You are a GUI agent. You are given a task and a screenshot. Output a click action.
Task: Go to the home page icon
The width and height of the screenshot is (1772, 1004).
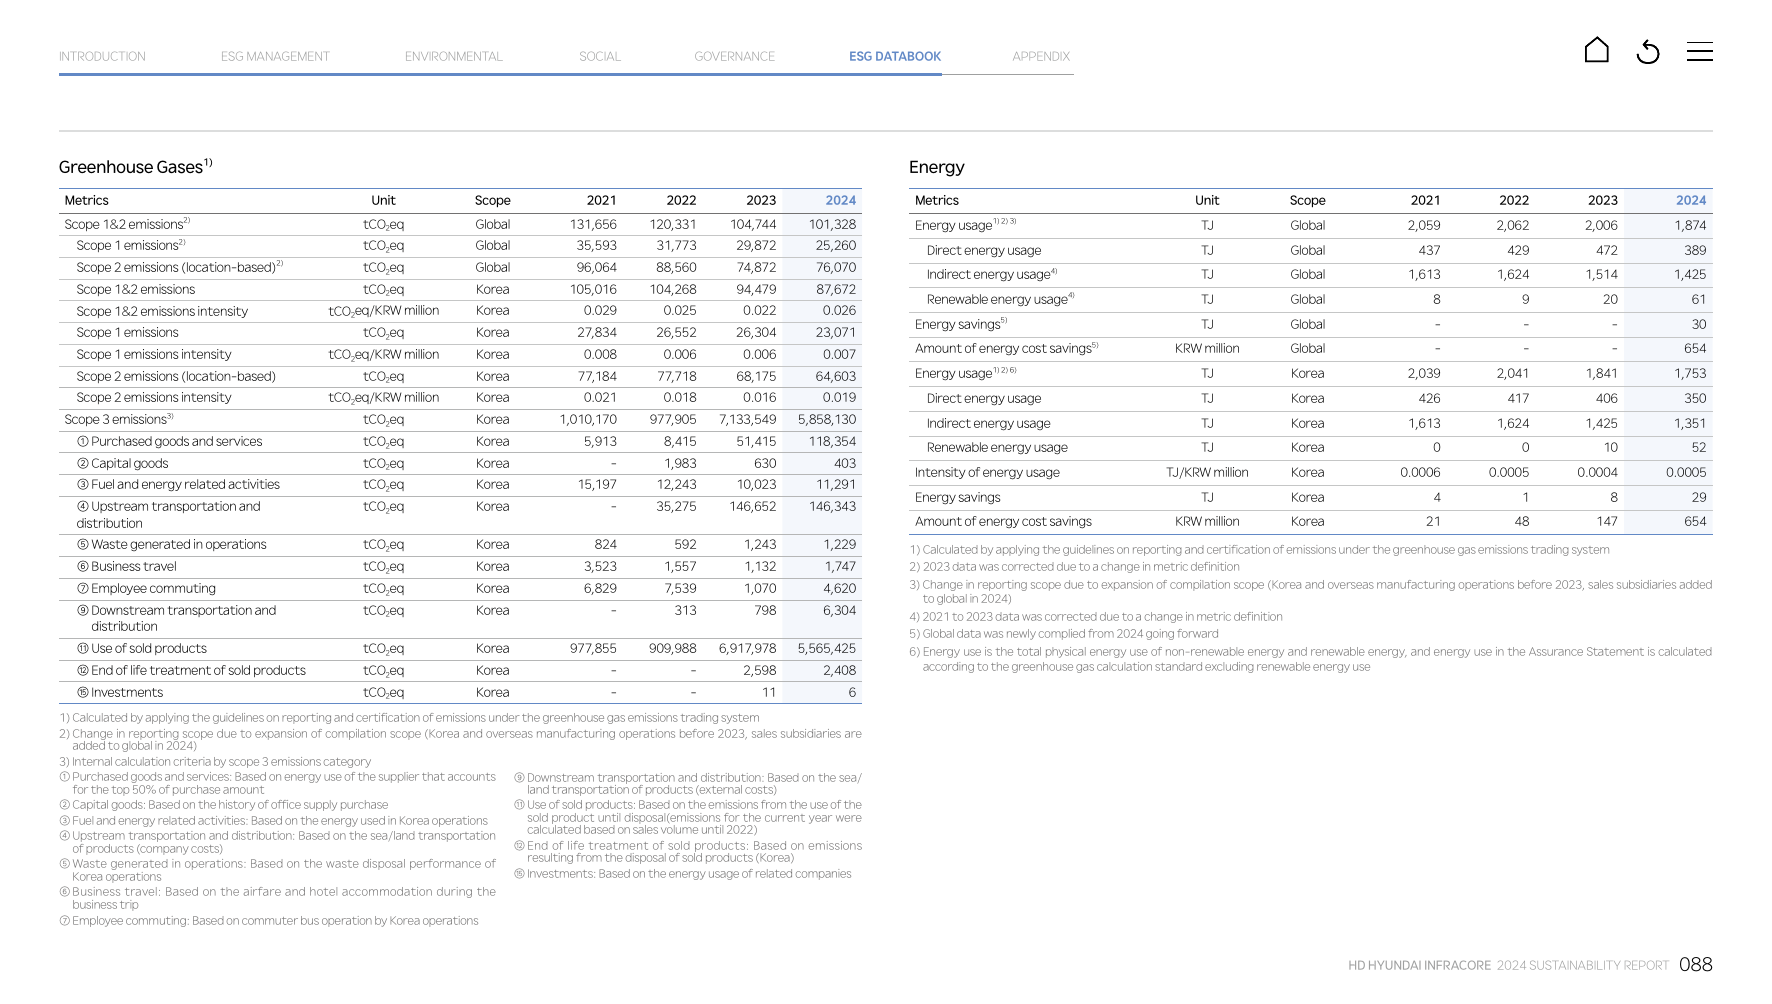[1597, 50]
